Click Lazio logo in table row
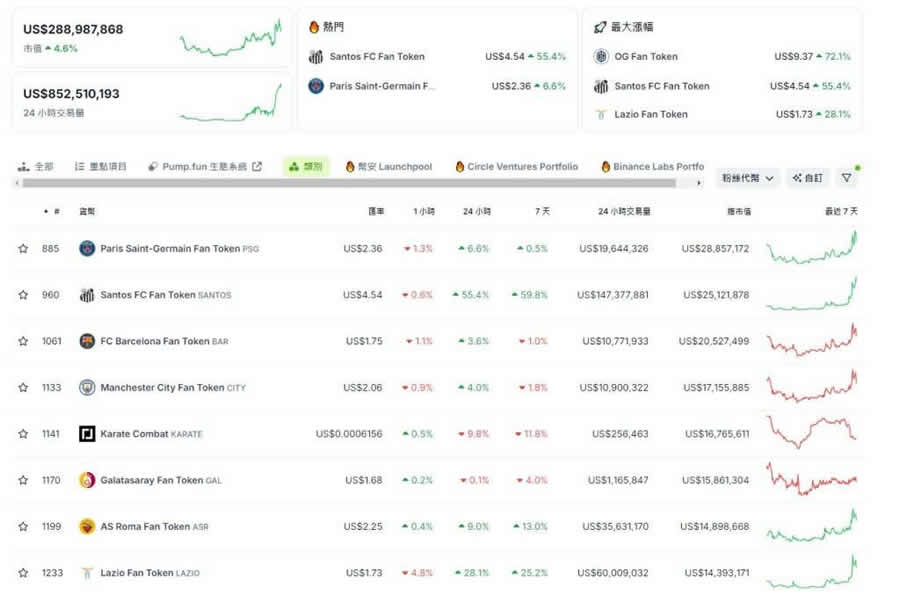Screen dimensions: 900x595 point(87,573)
